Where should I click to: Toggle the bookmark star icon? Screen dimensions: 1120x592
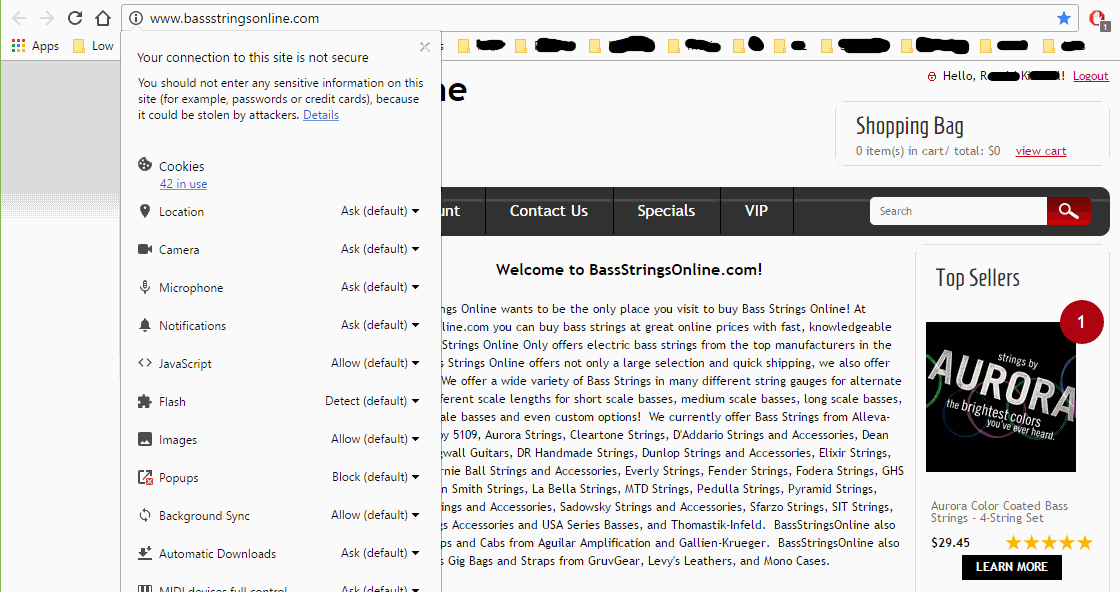[1064, 18]
